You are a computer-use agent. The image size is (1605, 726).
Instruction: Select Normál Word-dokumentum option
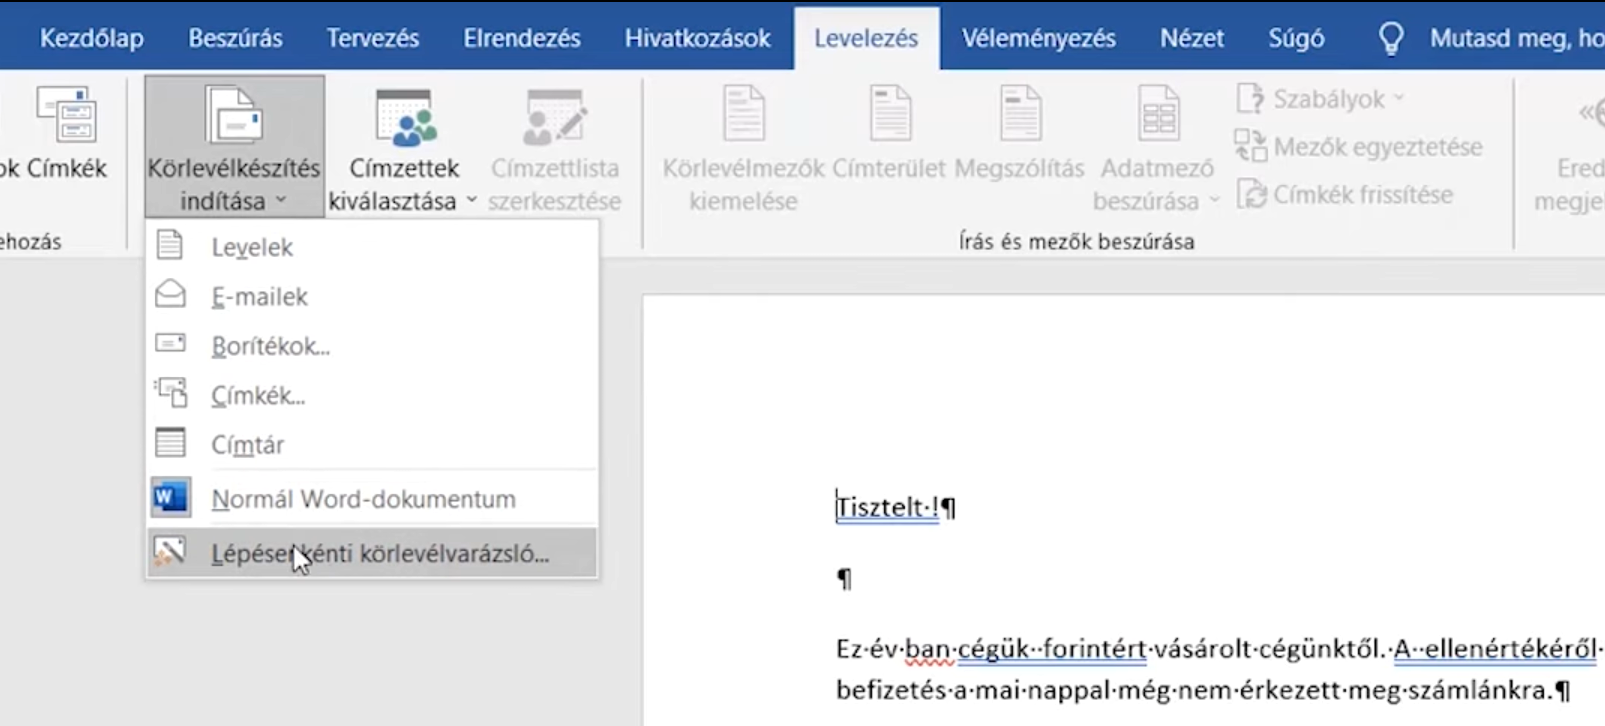click(363, 499)
